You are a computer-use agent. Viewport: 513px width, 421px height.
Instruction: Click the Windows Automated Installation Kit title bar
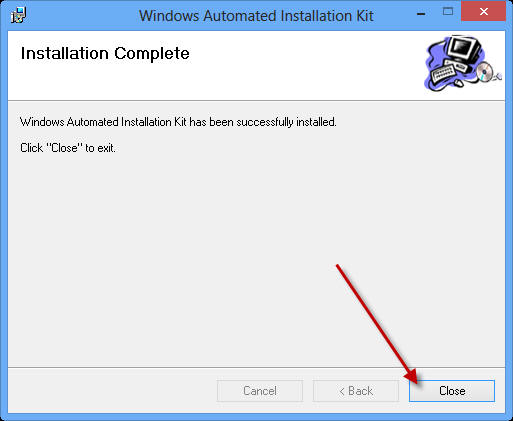pyautogui.click(x=256, y=16)
